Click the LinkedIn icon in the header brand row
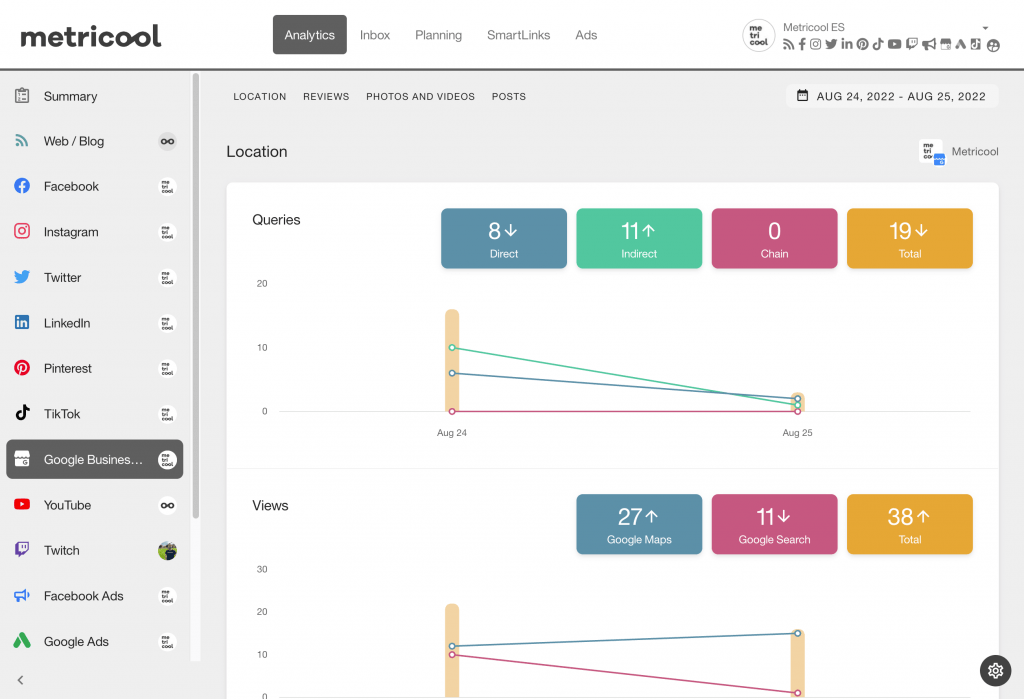Screen dimensions: 1024x699 point(847,44)
